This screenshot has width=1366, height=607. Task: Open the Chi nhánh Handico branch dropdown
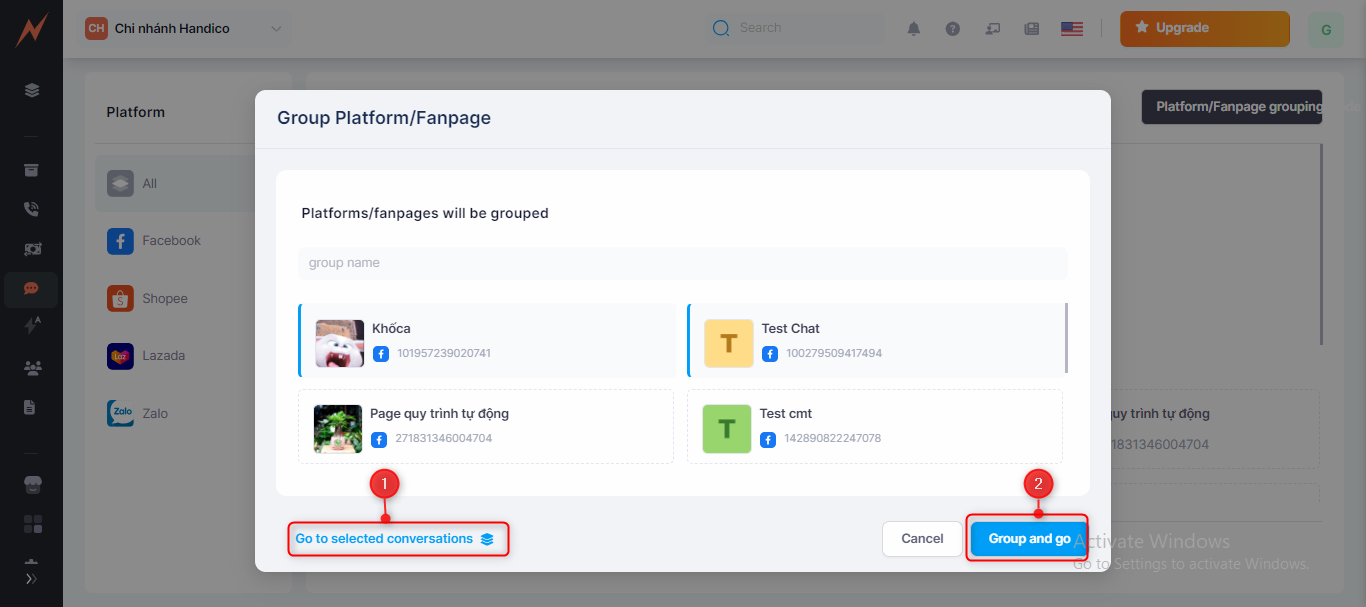point(185,29)
